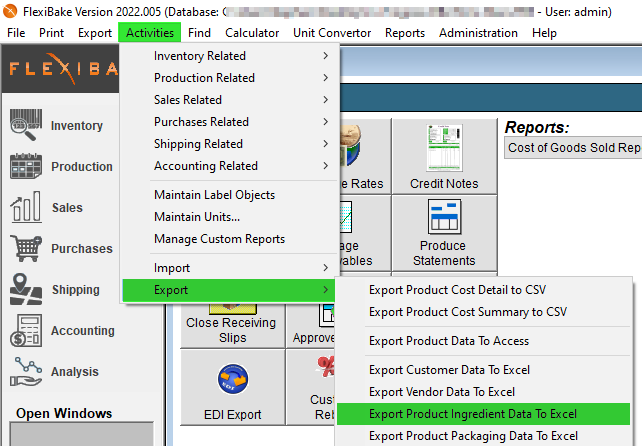The image size is (642, 446).
Task: Expand Shipping Related submenu arrow
Action: click(326, 144)
